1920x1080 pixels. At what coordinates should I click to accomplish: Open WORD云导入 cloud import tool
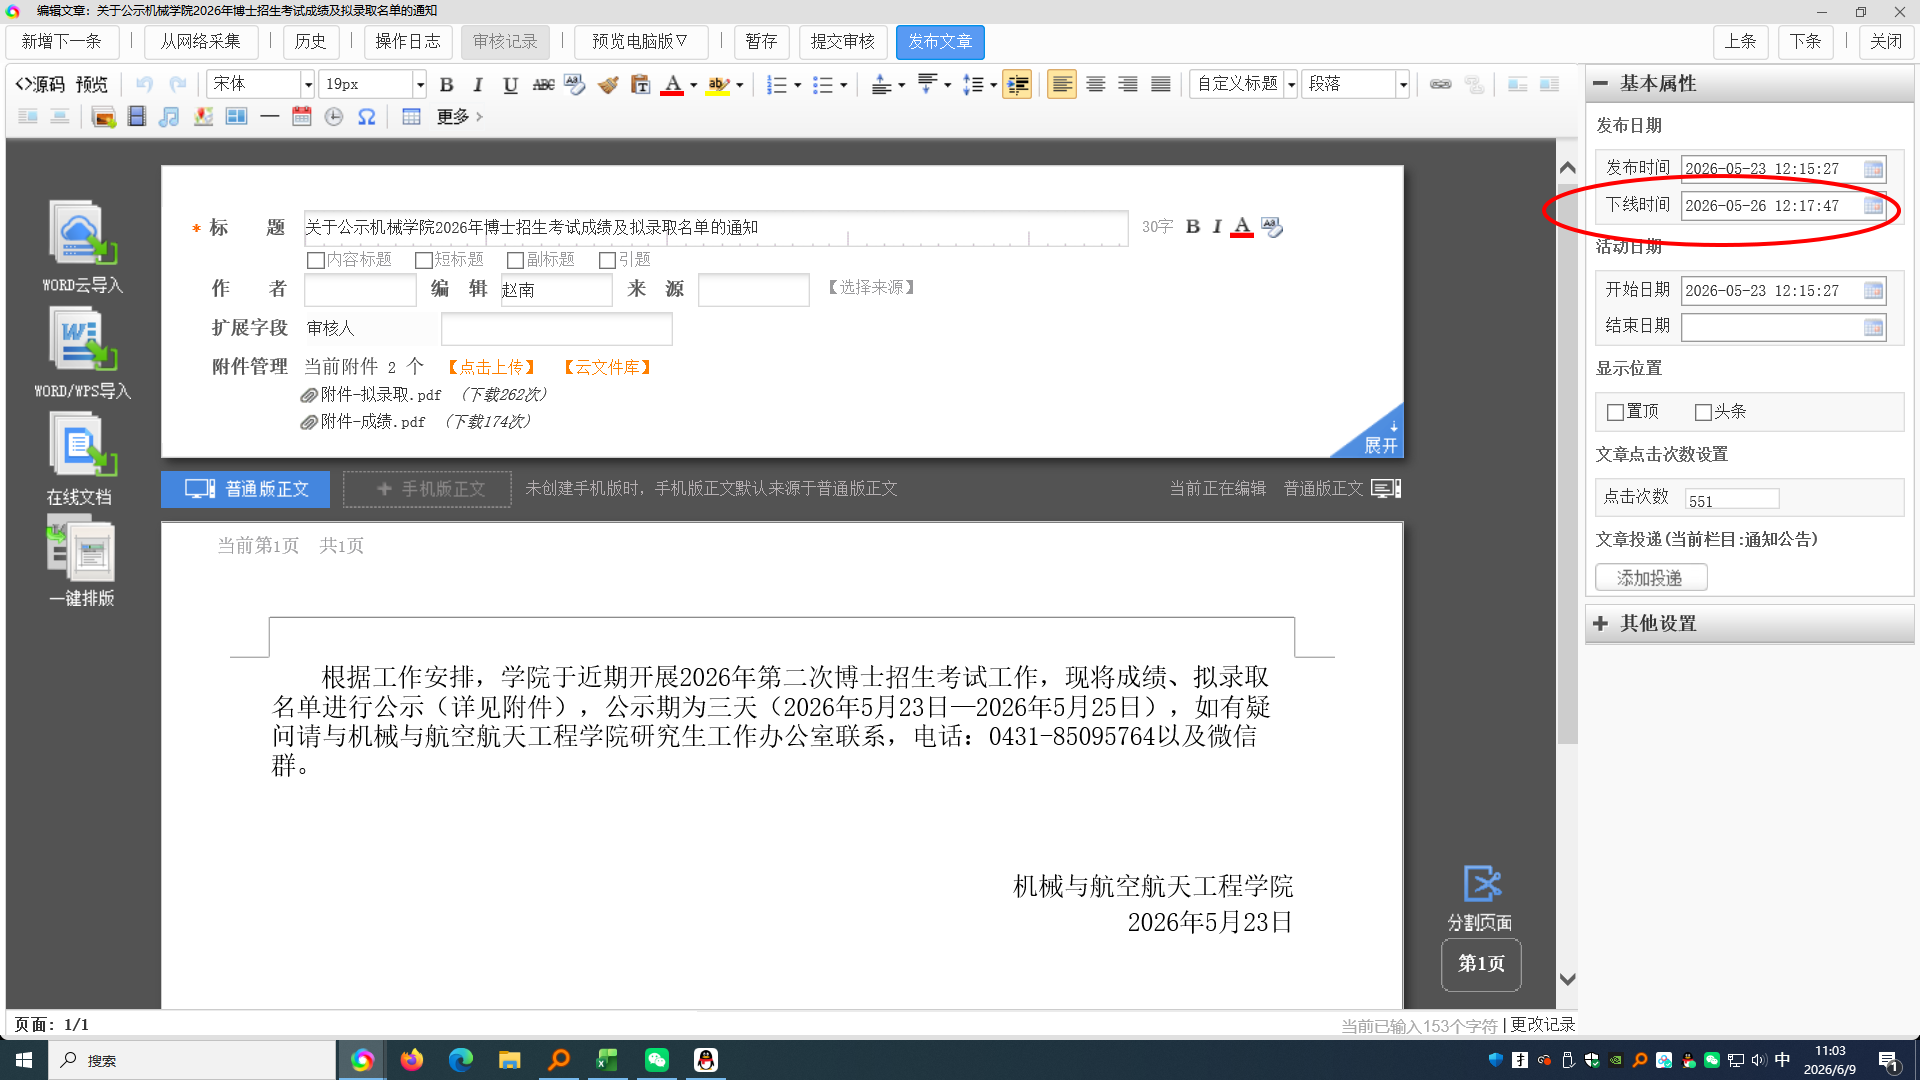(82, 247)
